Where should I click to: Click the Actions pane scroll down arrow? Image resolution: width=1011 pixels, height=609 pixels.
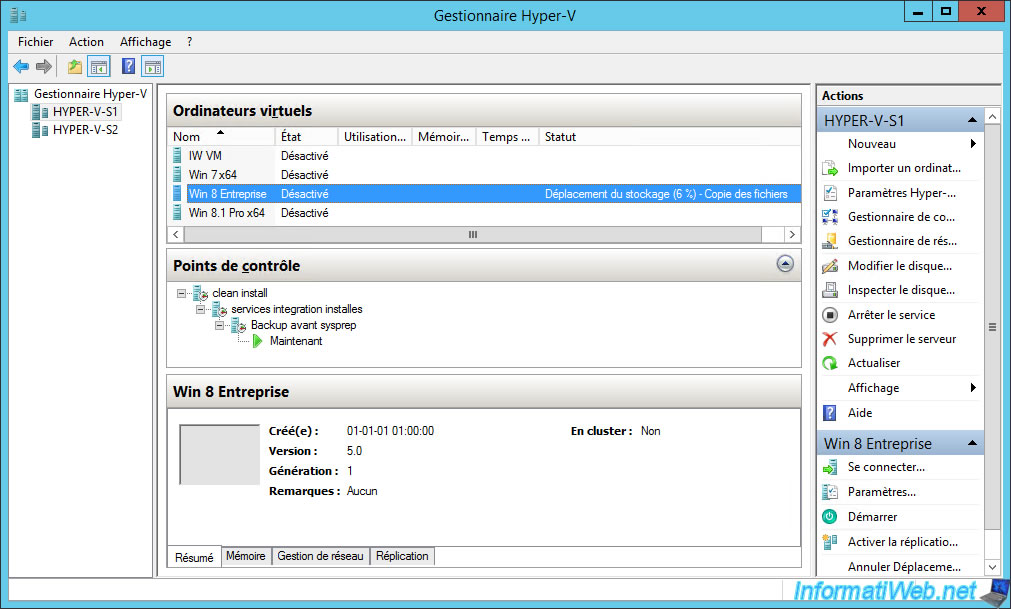tap(992, 567)
